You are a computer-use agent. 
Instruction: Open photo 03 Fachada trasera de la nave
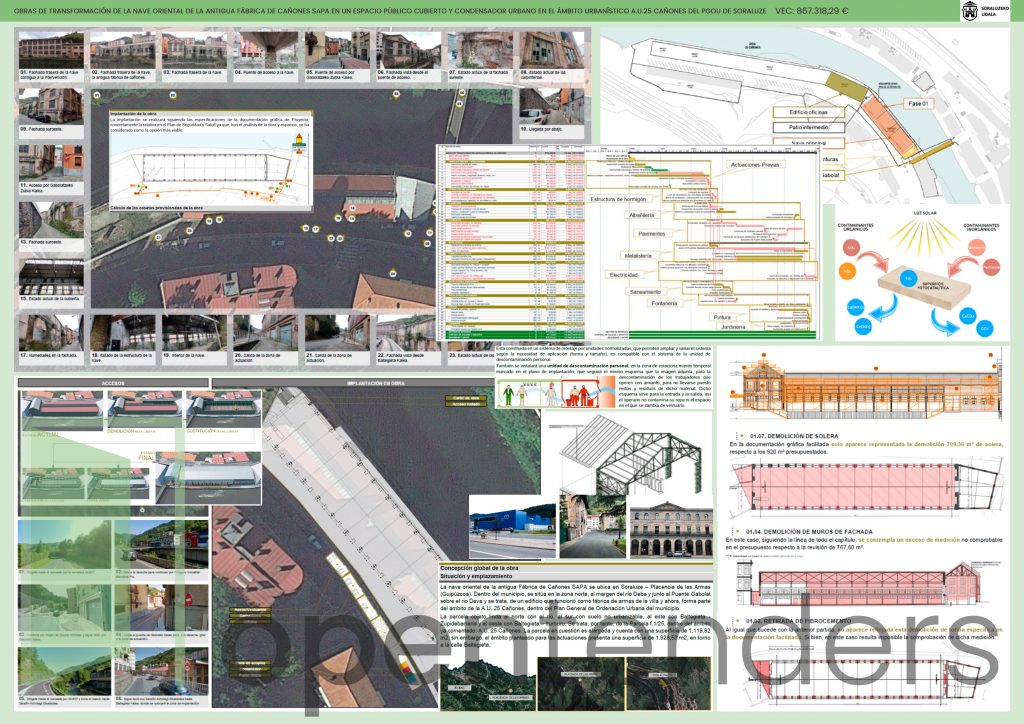(x=194, y=50)
